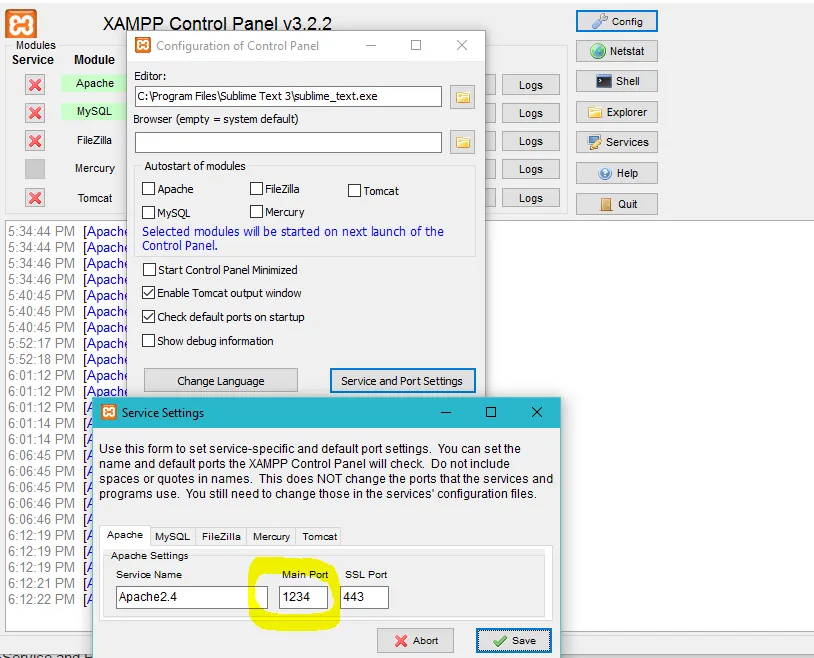This screenshot has height=658, width=814.
Task: Quit the XAMPP control panel
Action: pos(617,204)
